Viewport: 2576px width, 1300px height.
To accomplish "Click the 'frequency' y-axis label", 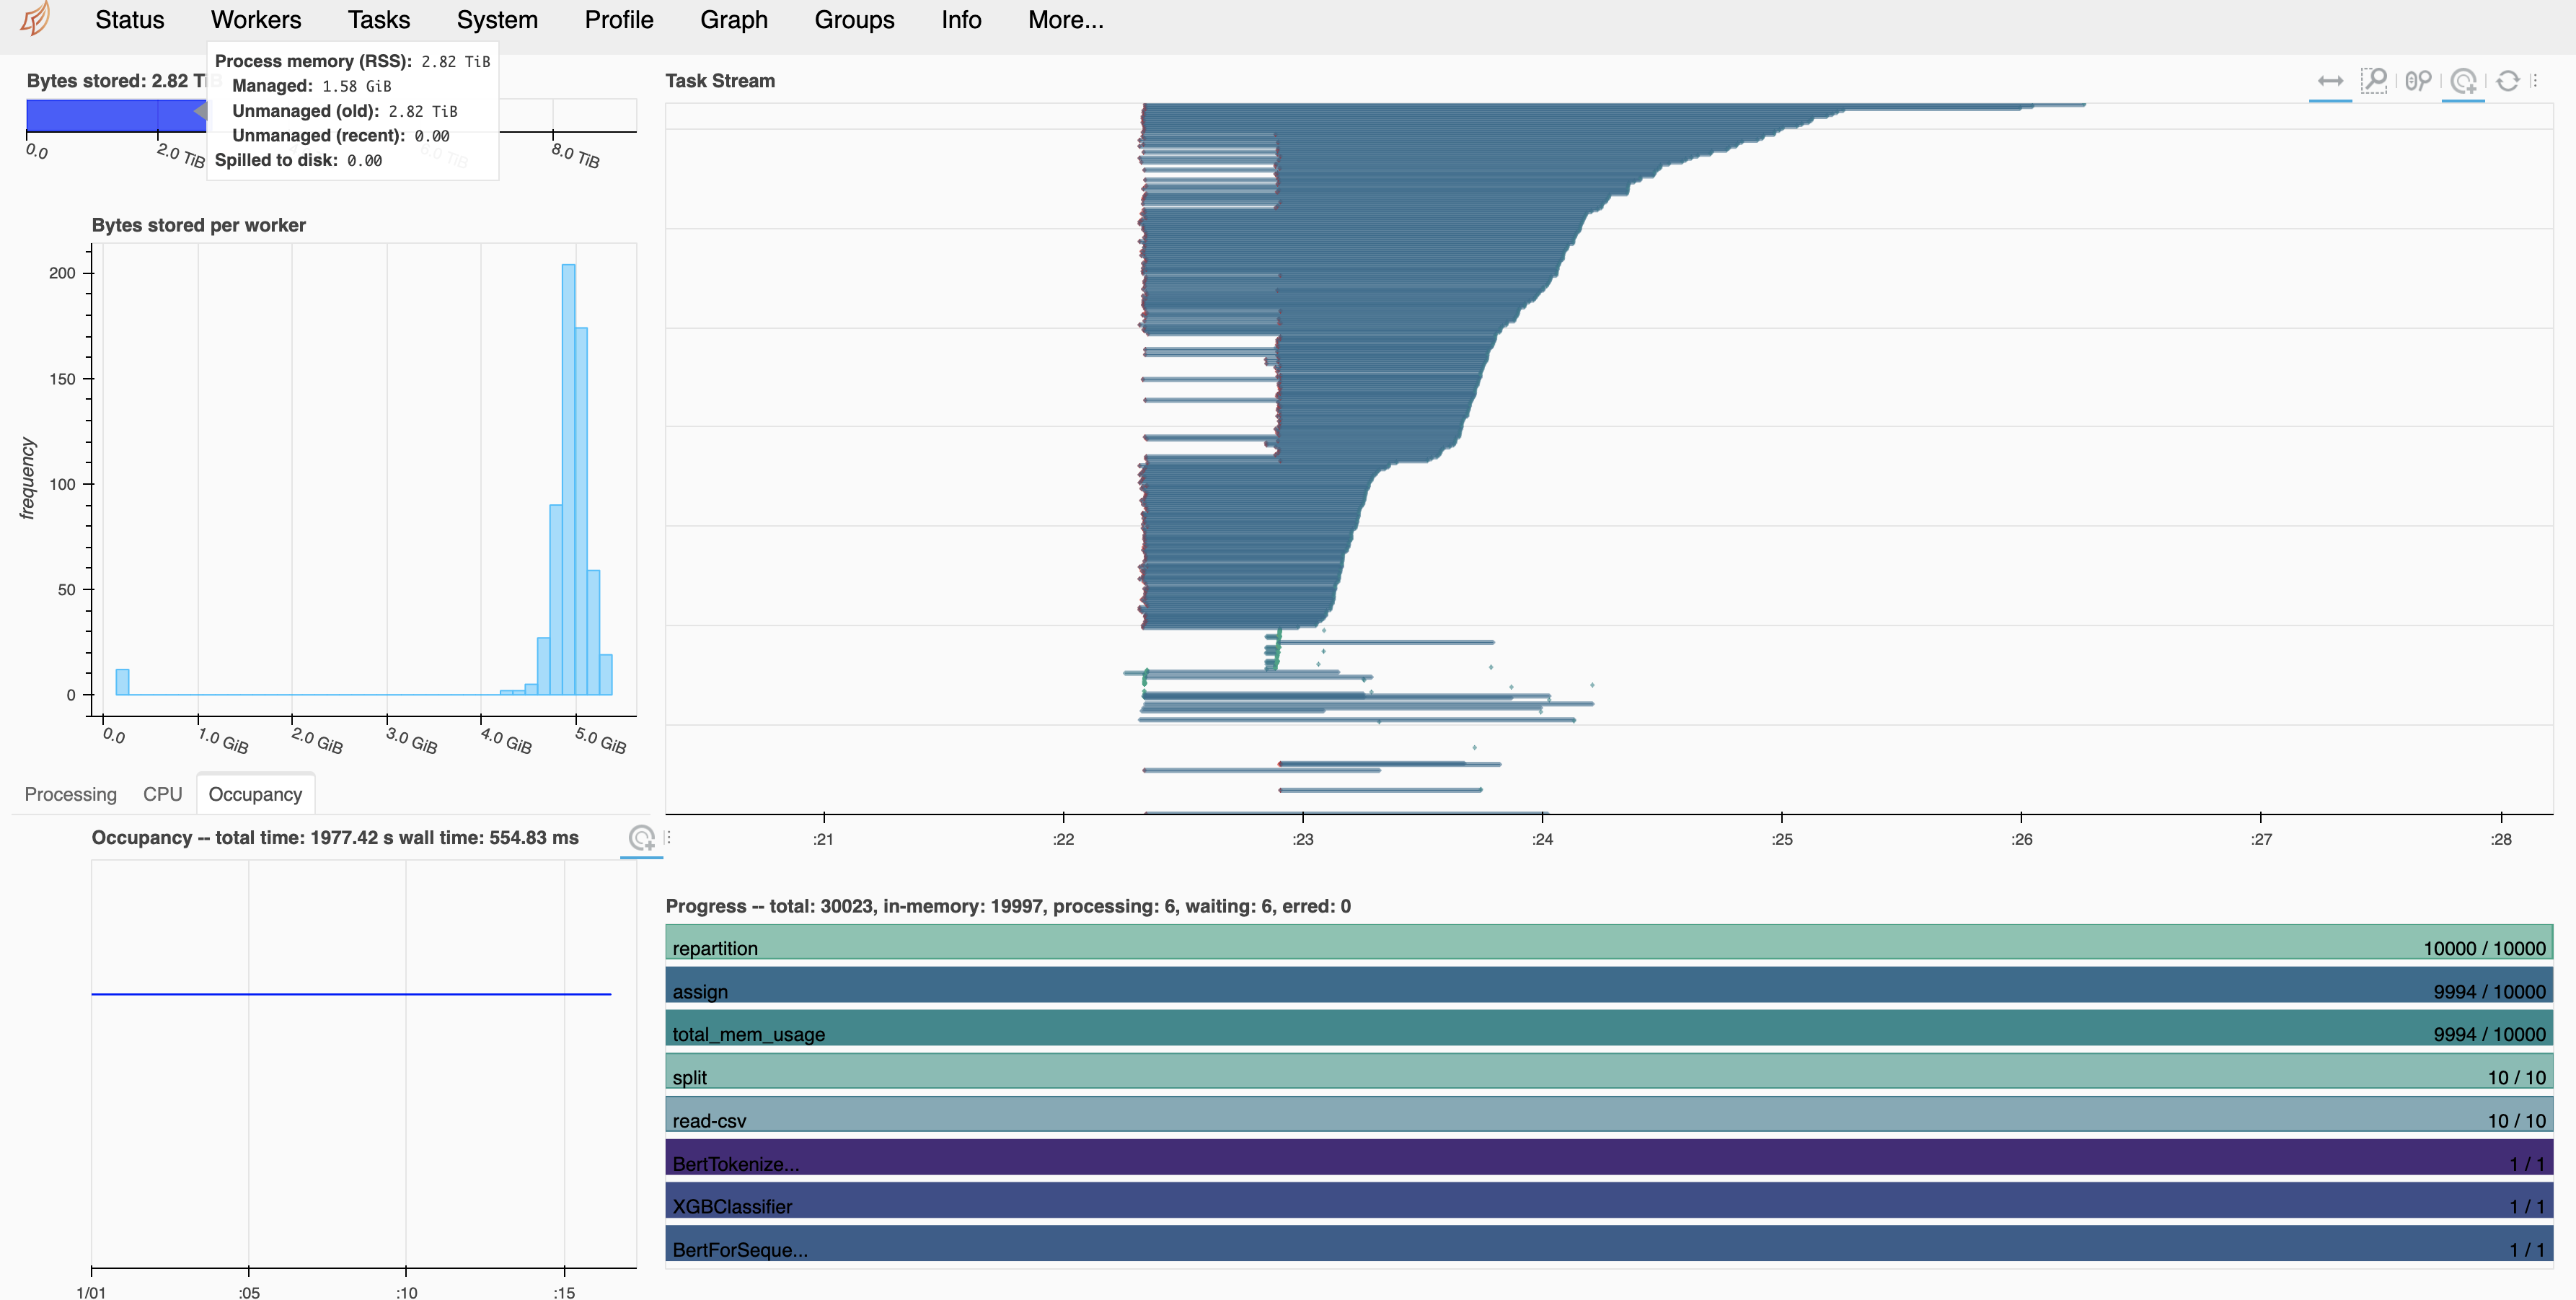I will pyautogui.click(x=27, y=478).
